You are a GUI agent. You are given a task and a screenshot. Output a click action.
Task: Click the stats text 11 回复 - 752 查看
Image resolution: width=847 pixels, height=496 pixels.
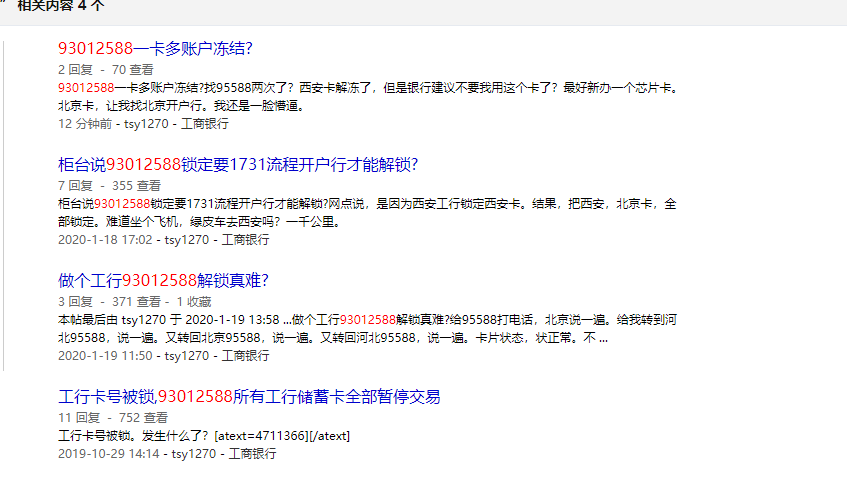click(x=113, y=418)
